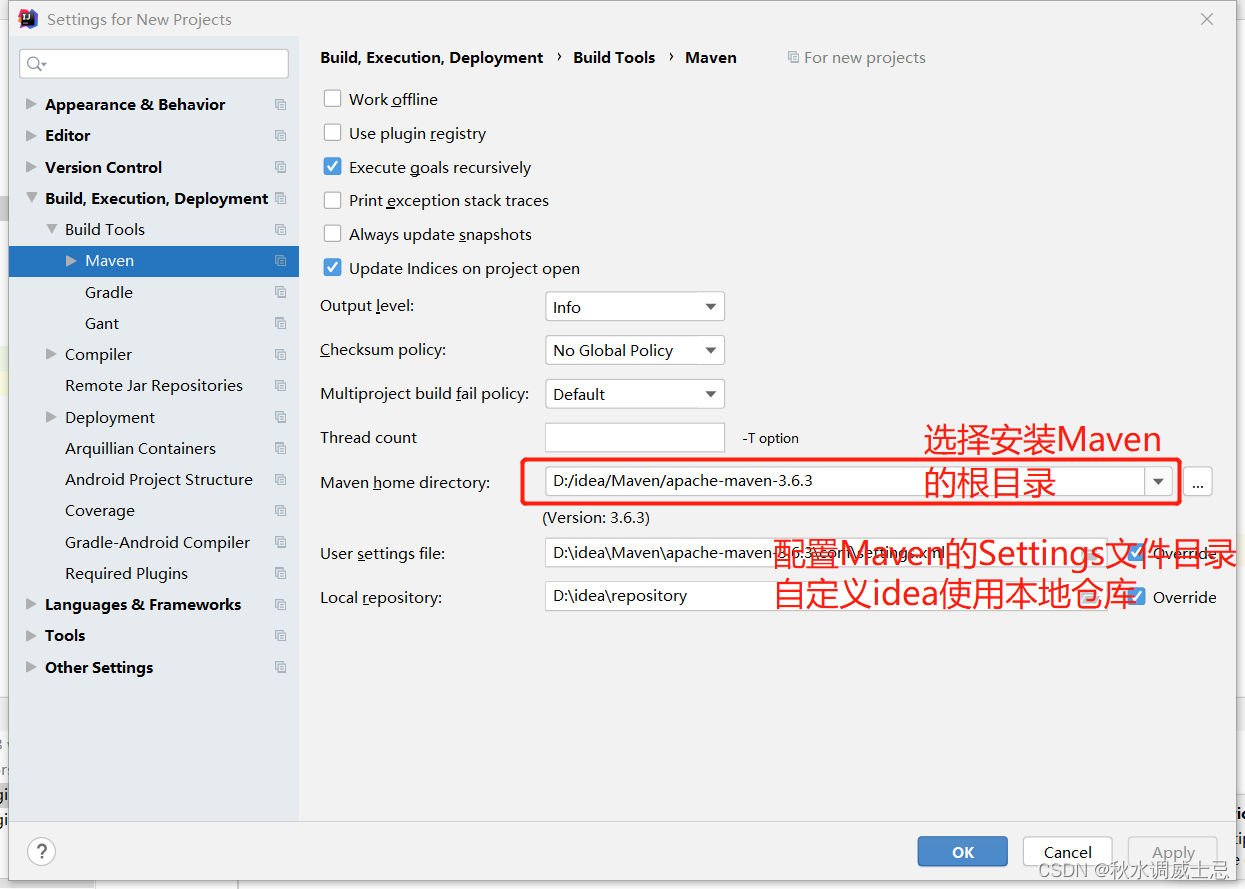Enable Always update snapshots
This screenshot has height=889, width=1245.
(x=333, y=234)
